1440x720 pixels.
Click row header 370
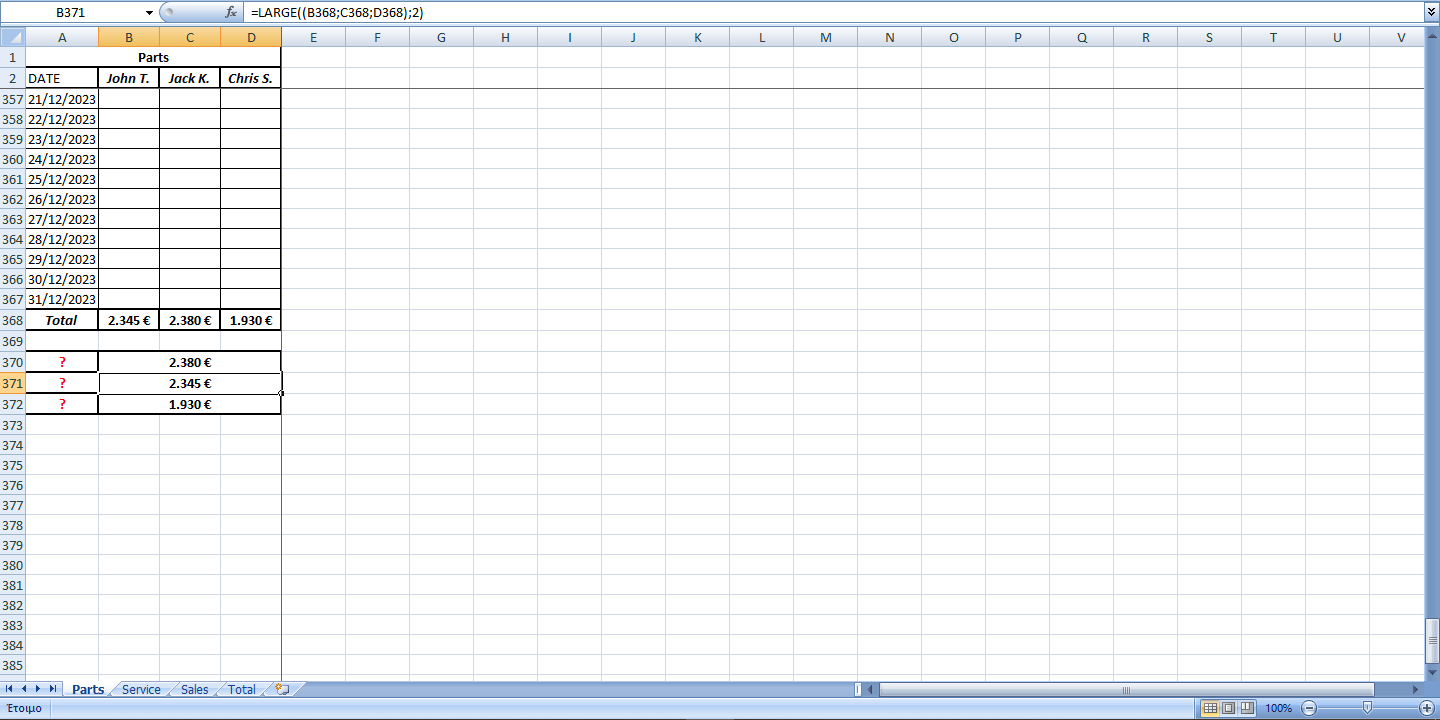point(12,362)
